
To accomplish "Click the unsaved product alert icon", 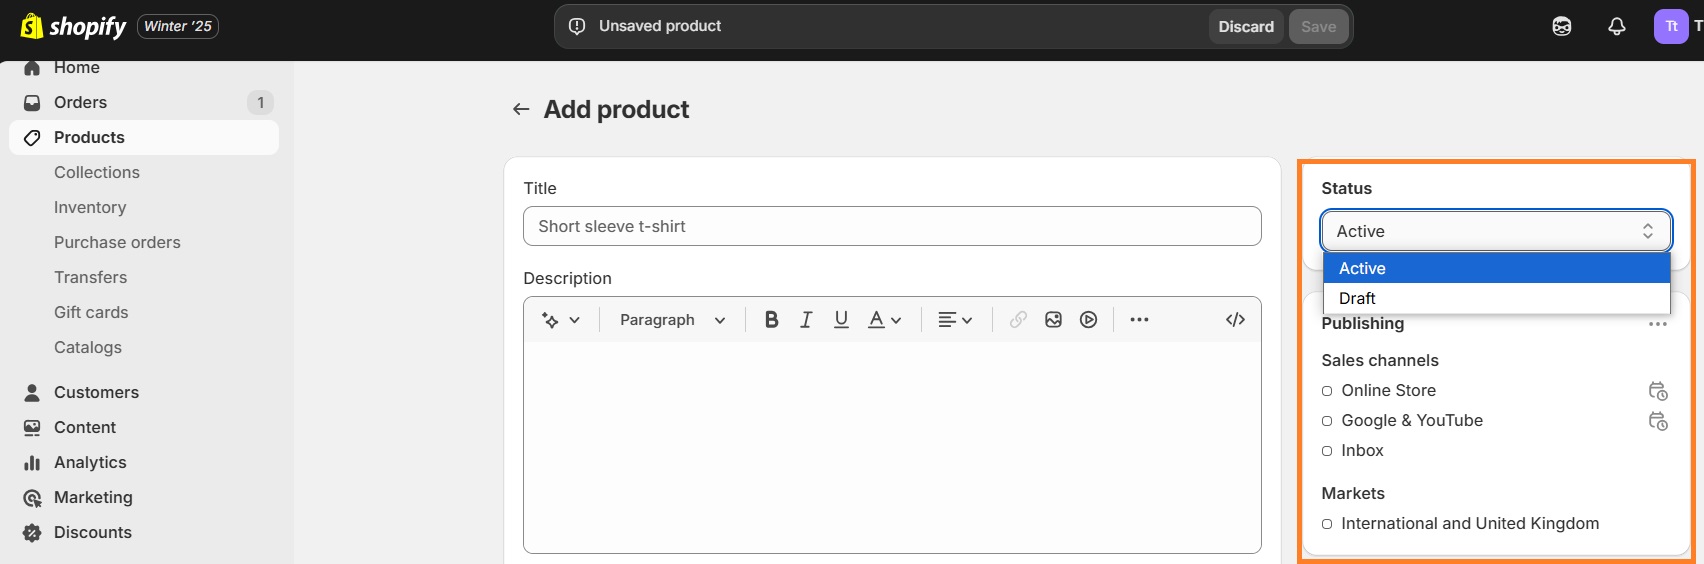I will click(577, 26).
